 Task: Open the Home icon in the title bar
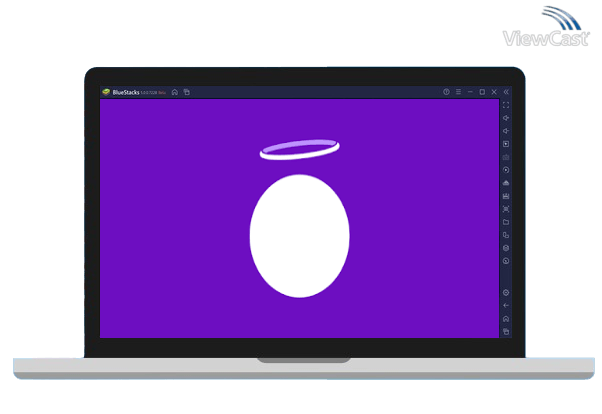175,92
